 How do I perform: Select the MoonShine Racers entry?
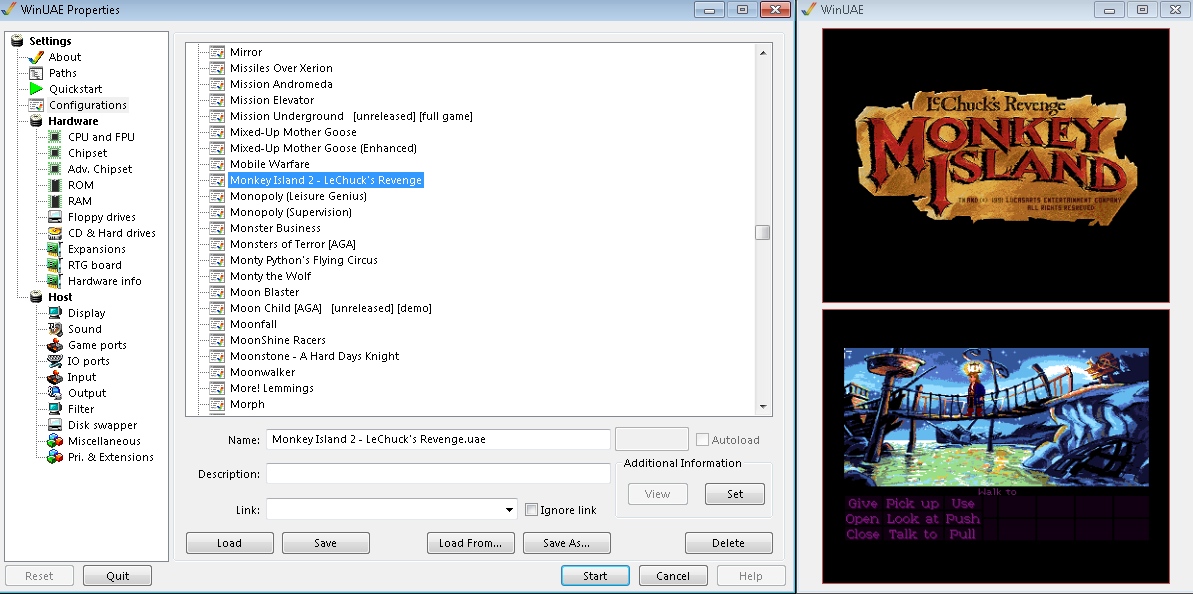(x=278, y=340)
